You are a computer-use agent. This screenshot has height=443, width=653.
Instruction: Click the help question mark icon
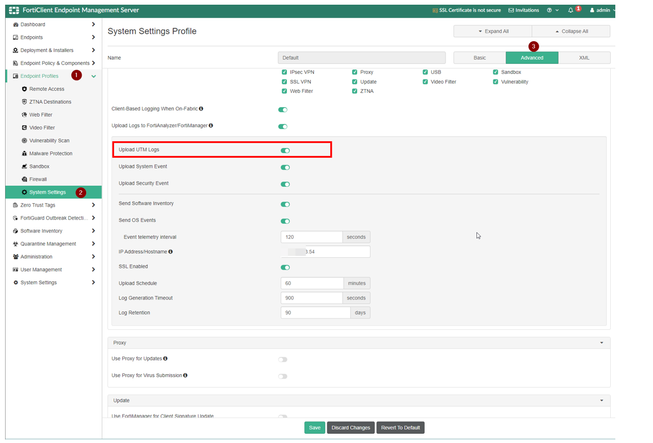(549, 10)
